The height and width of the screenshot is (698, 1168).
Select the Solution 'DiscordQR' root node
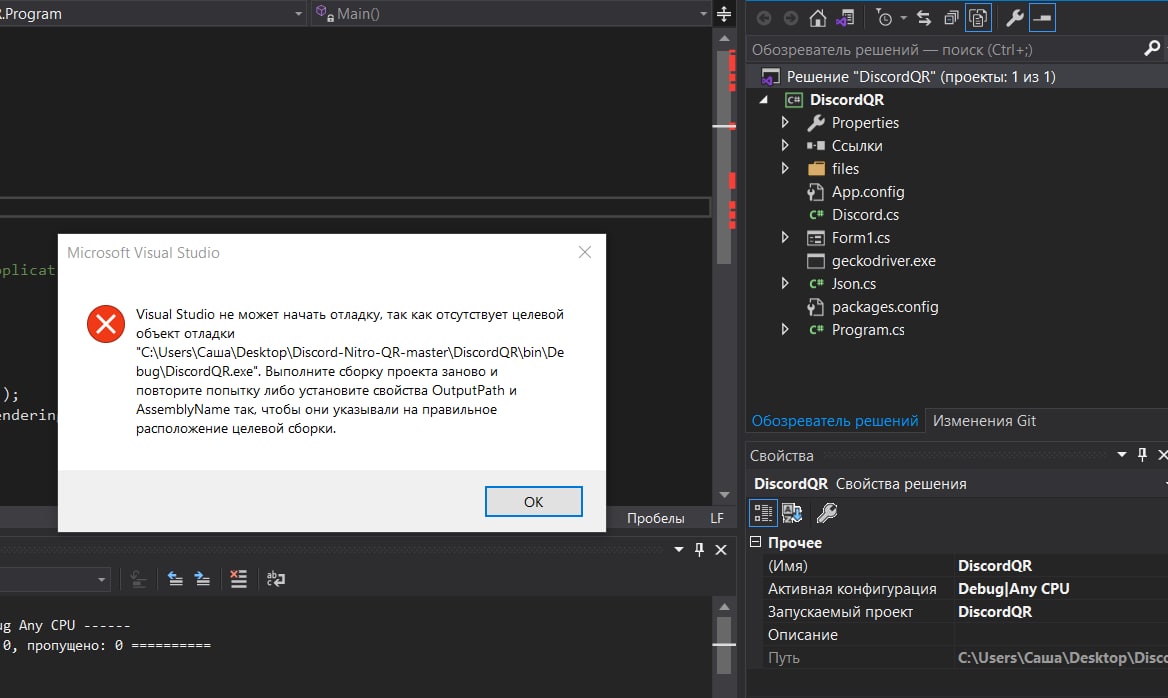click(x=921, y=77)
